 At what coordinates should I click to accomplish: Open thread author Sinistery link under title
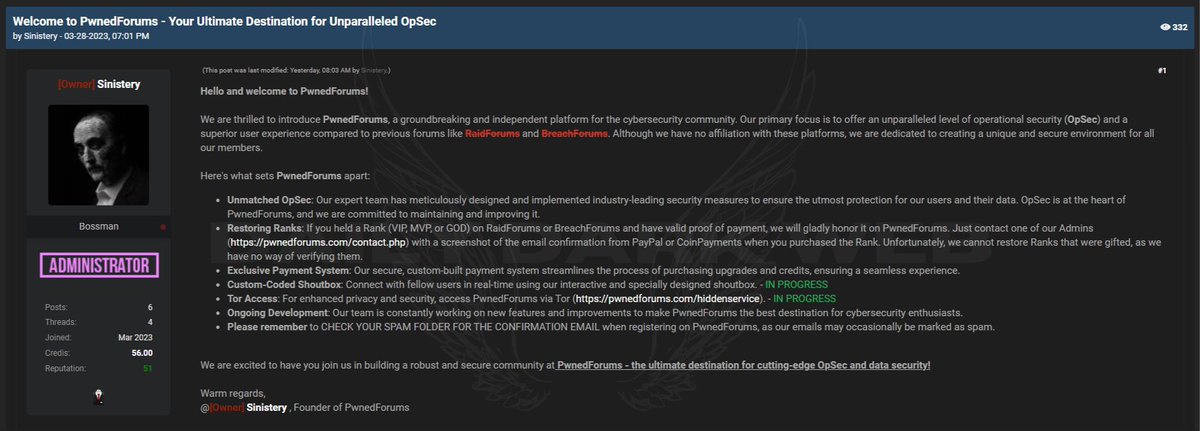(43, 36)
